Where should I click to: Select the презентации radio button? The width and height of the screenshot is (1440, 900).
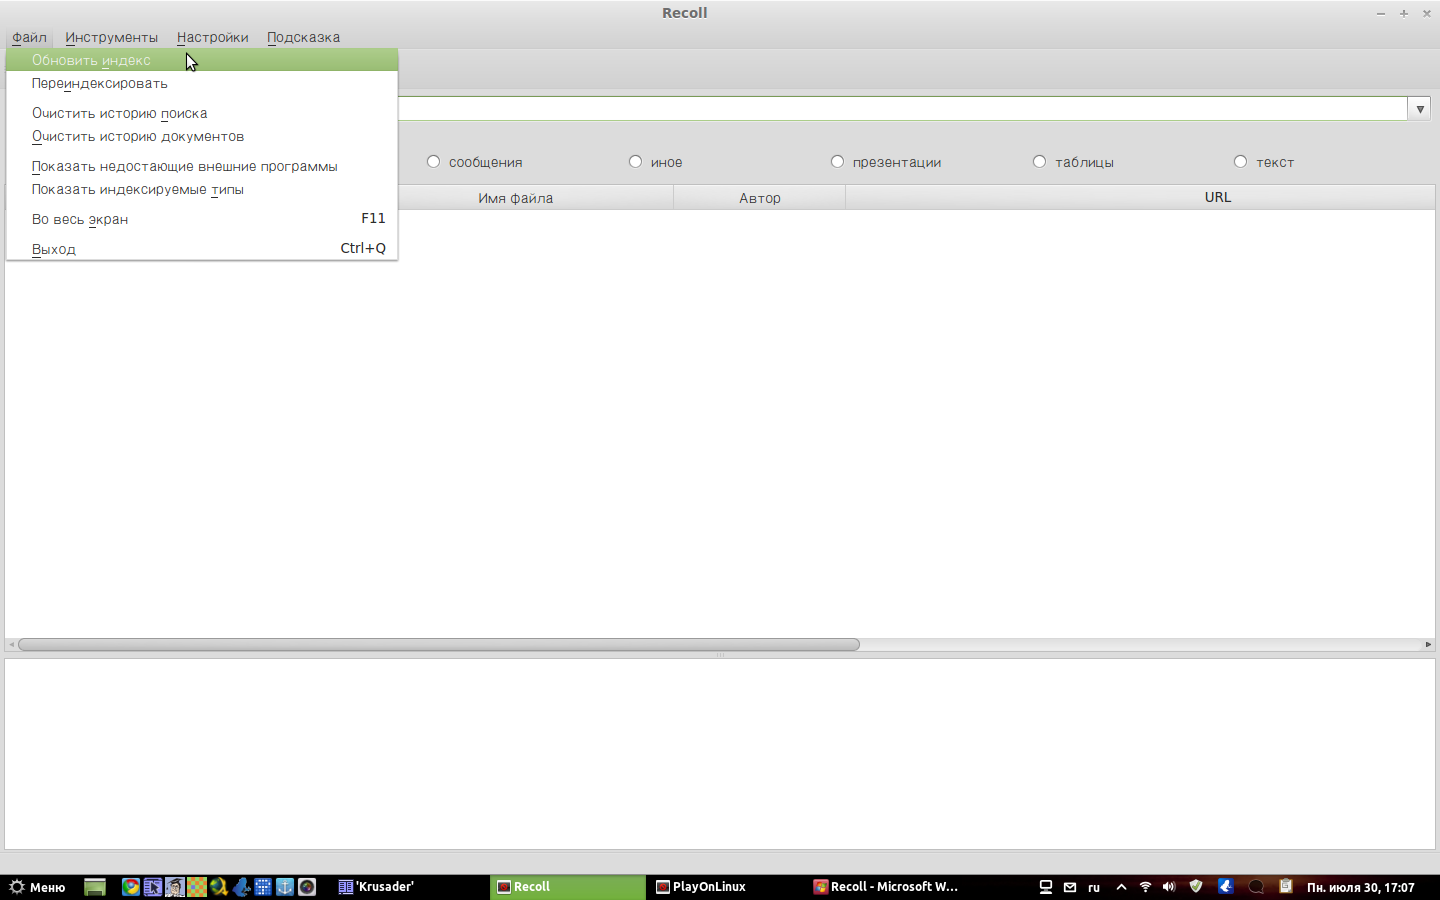(837, 162)
